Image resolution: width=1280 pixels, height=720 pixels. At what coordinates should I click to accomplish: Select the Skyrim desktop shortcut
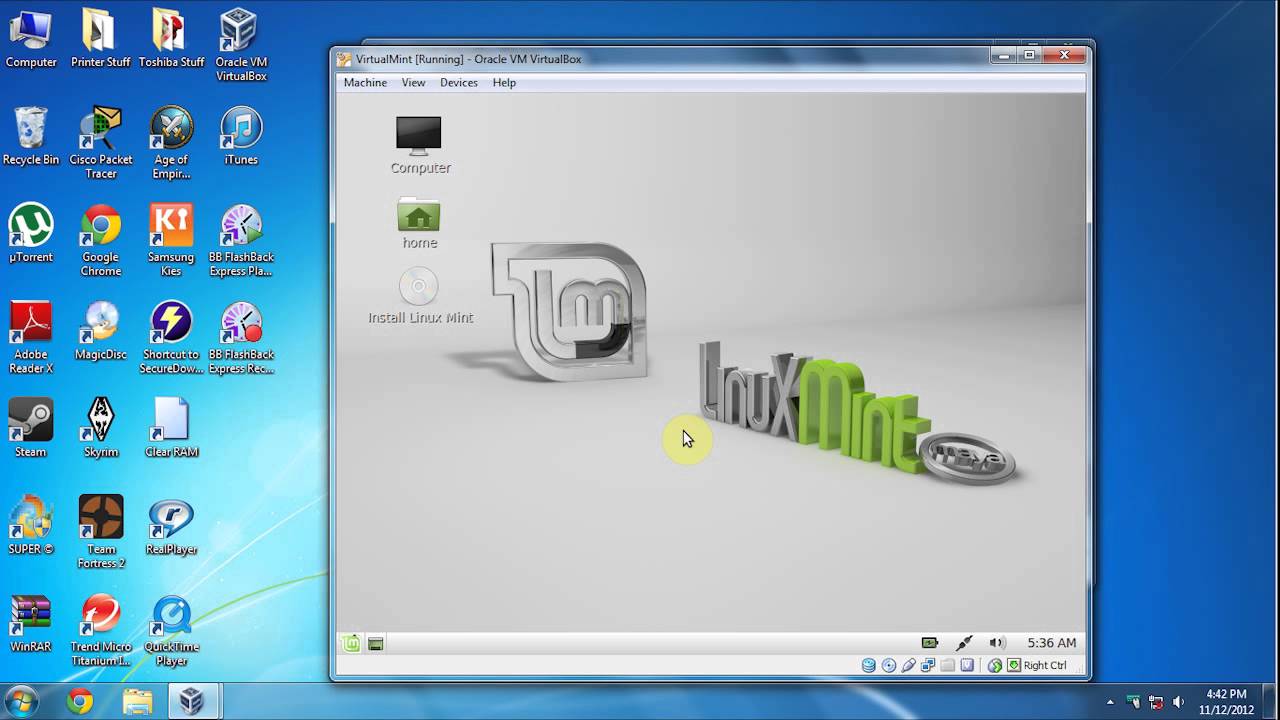(x=100, y=428)
